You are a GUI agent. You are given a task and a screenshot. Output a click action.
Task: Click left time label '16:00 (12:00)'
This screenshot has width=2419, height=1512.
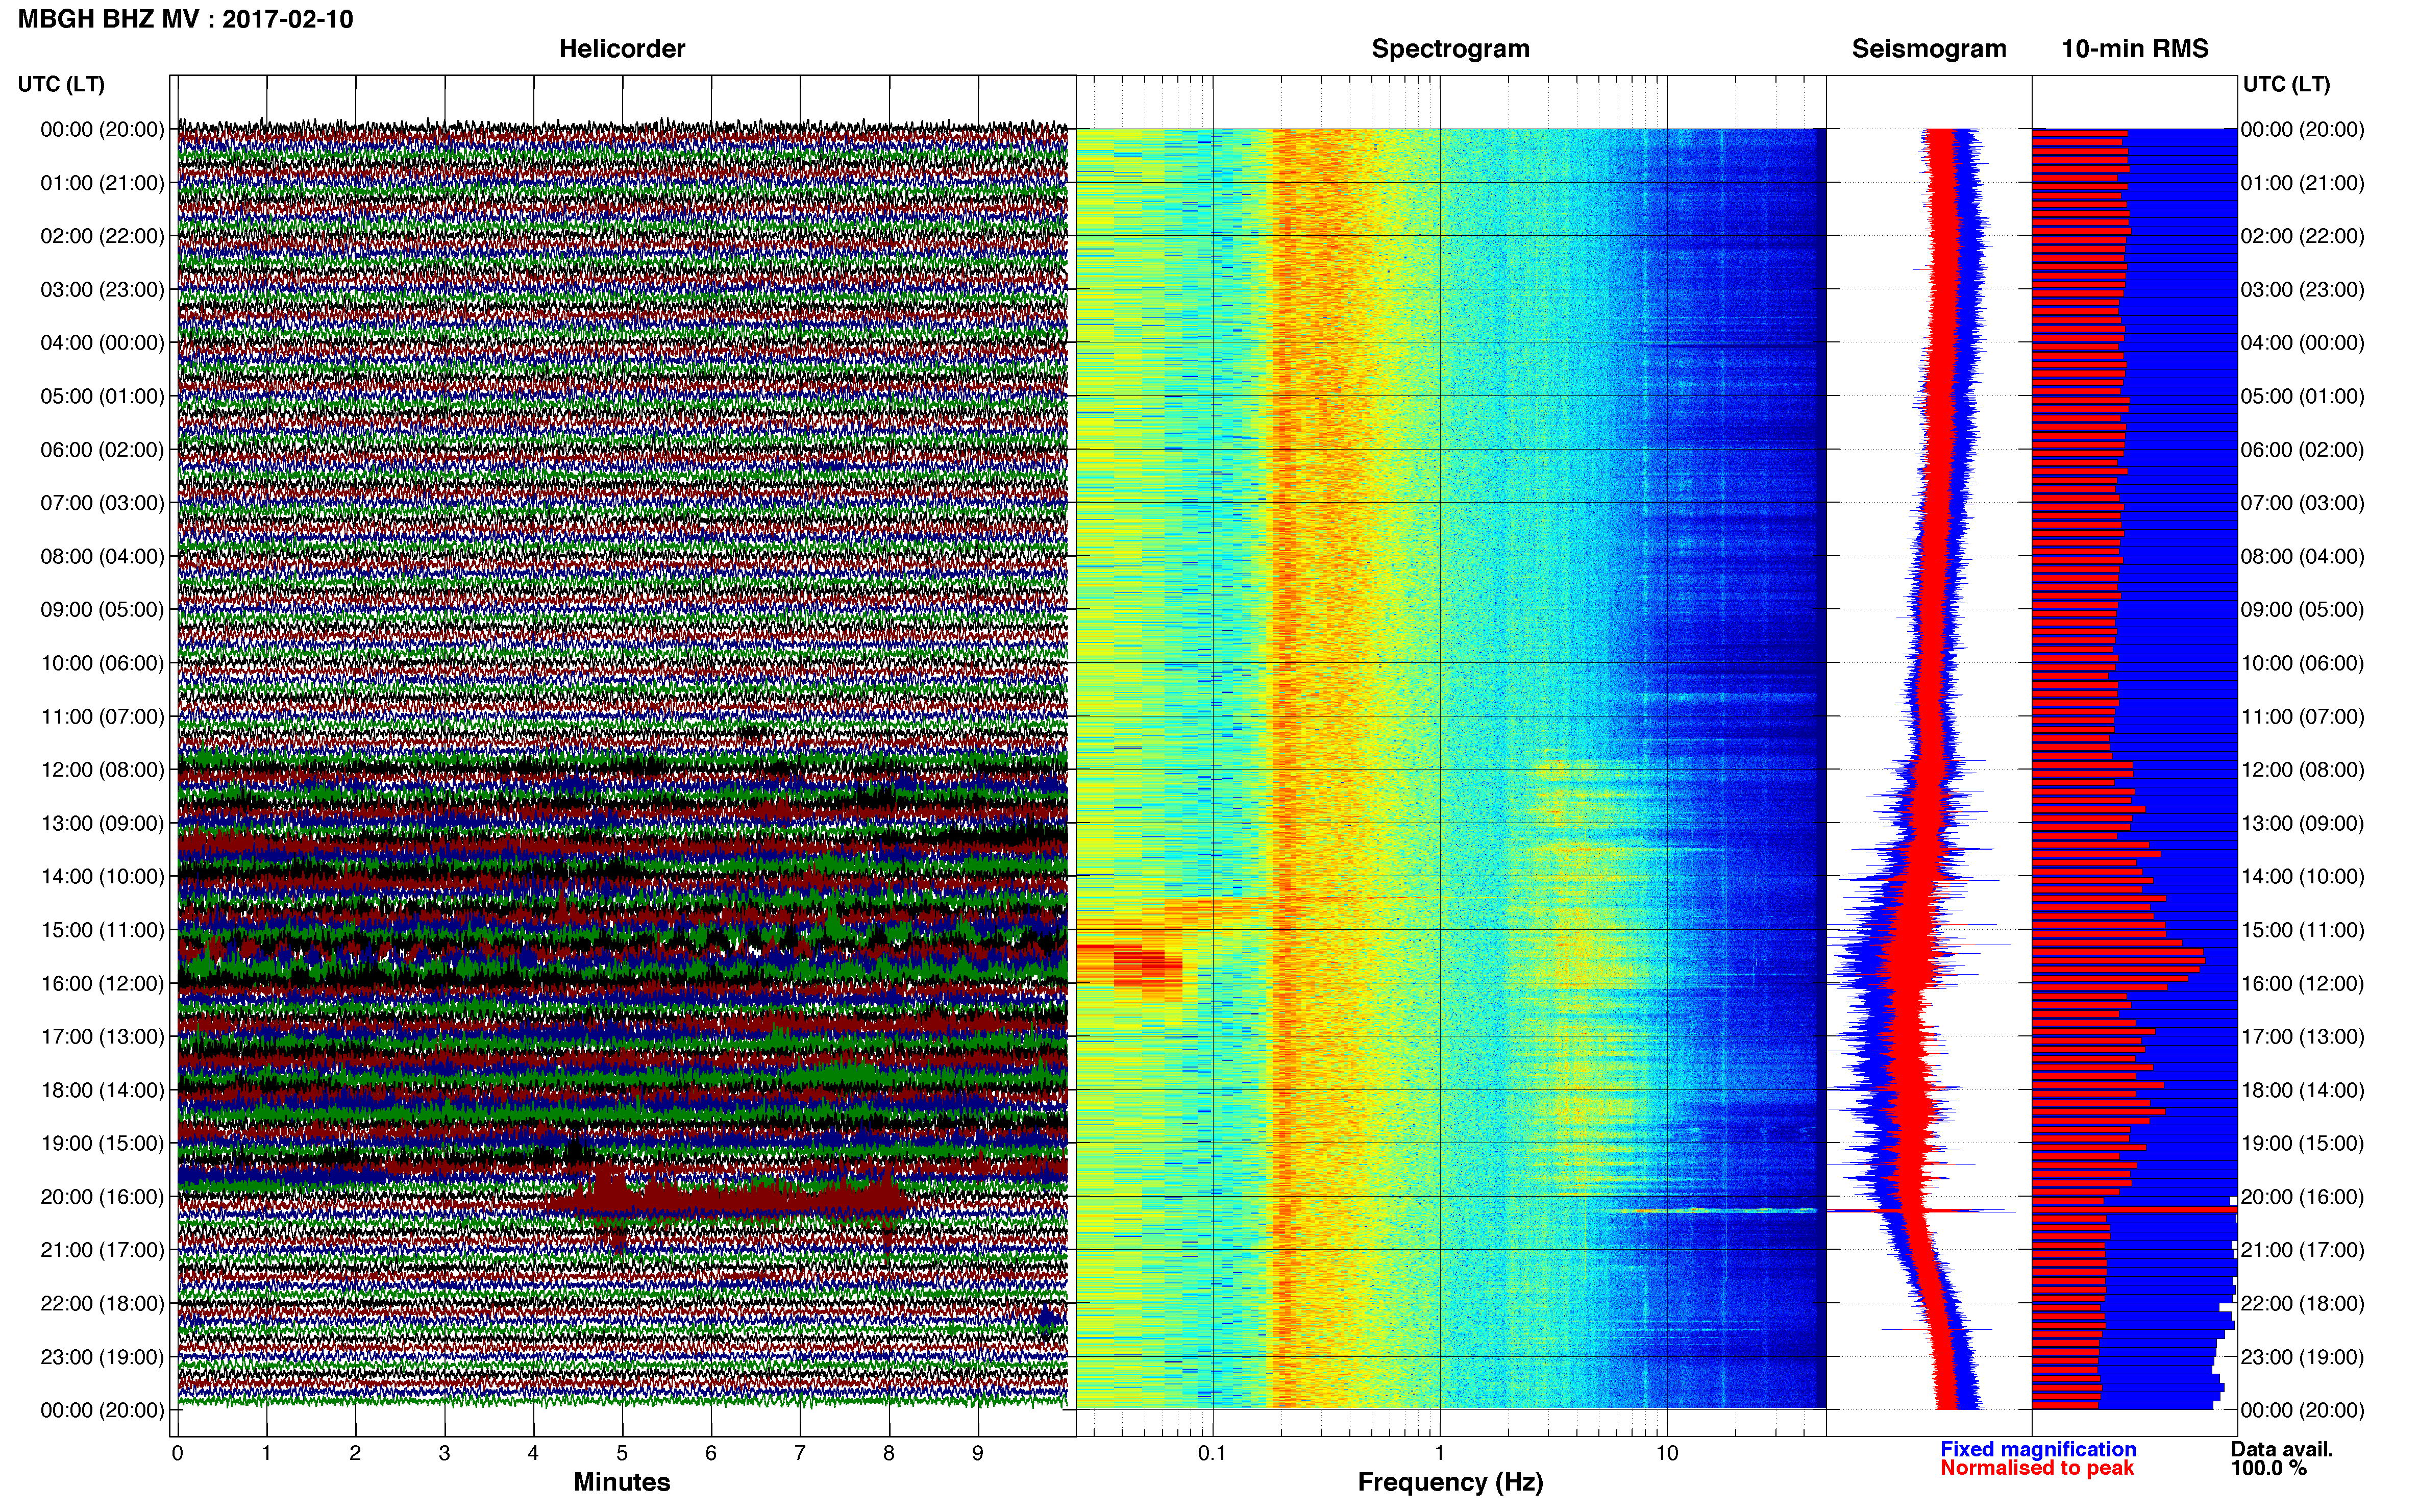102,983
